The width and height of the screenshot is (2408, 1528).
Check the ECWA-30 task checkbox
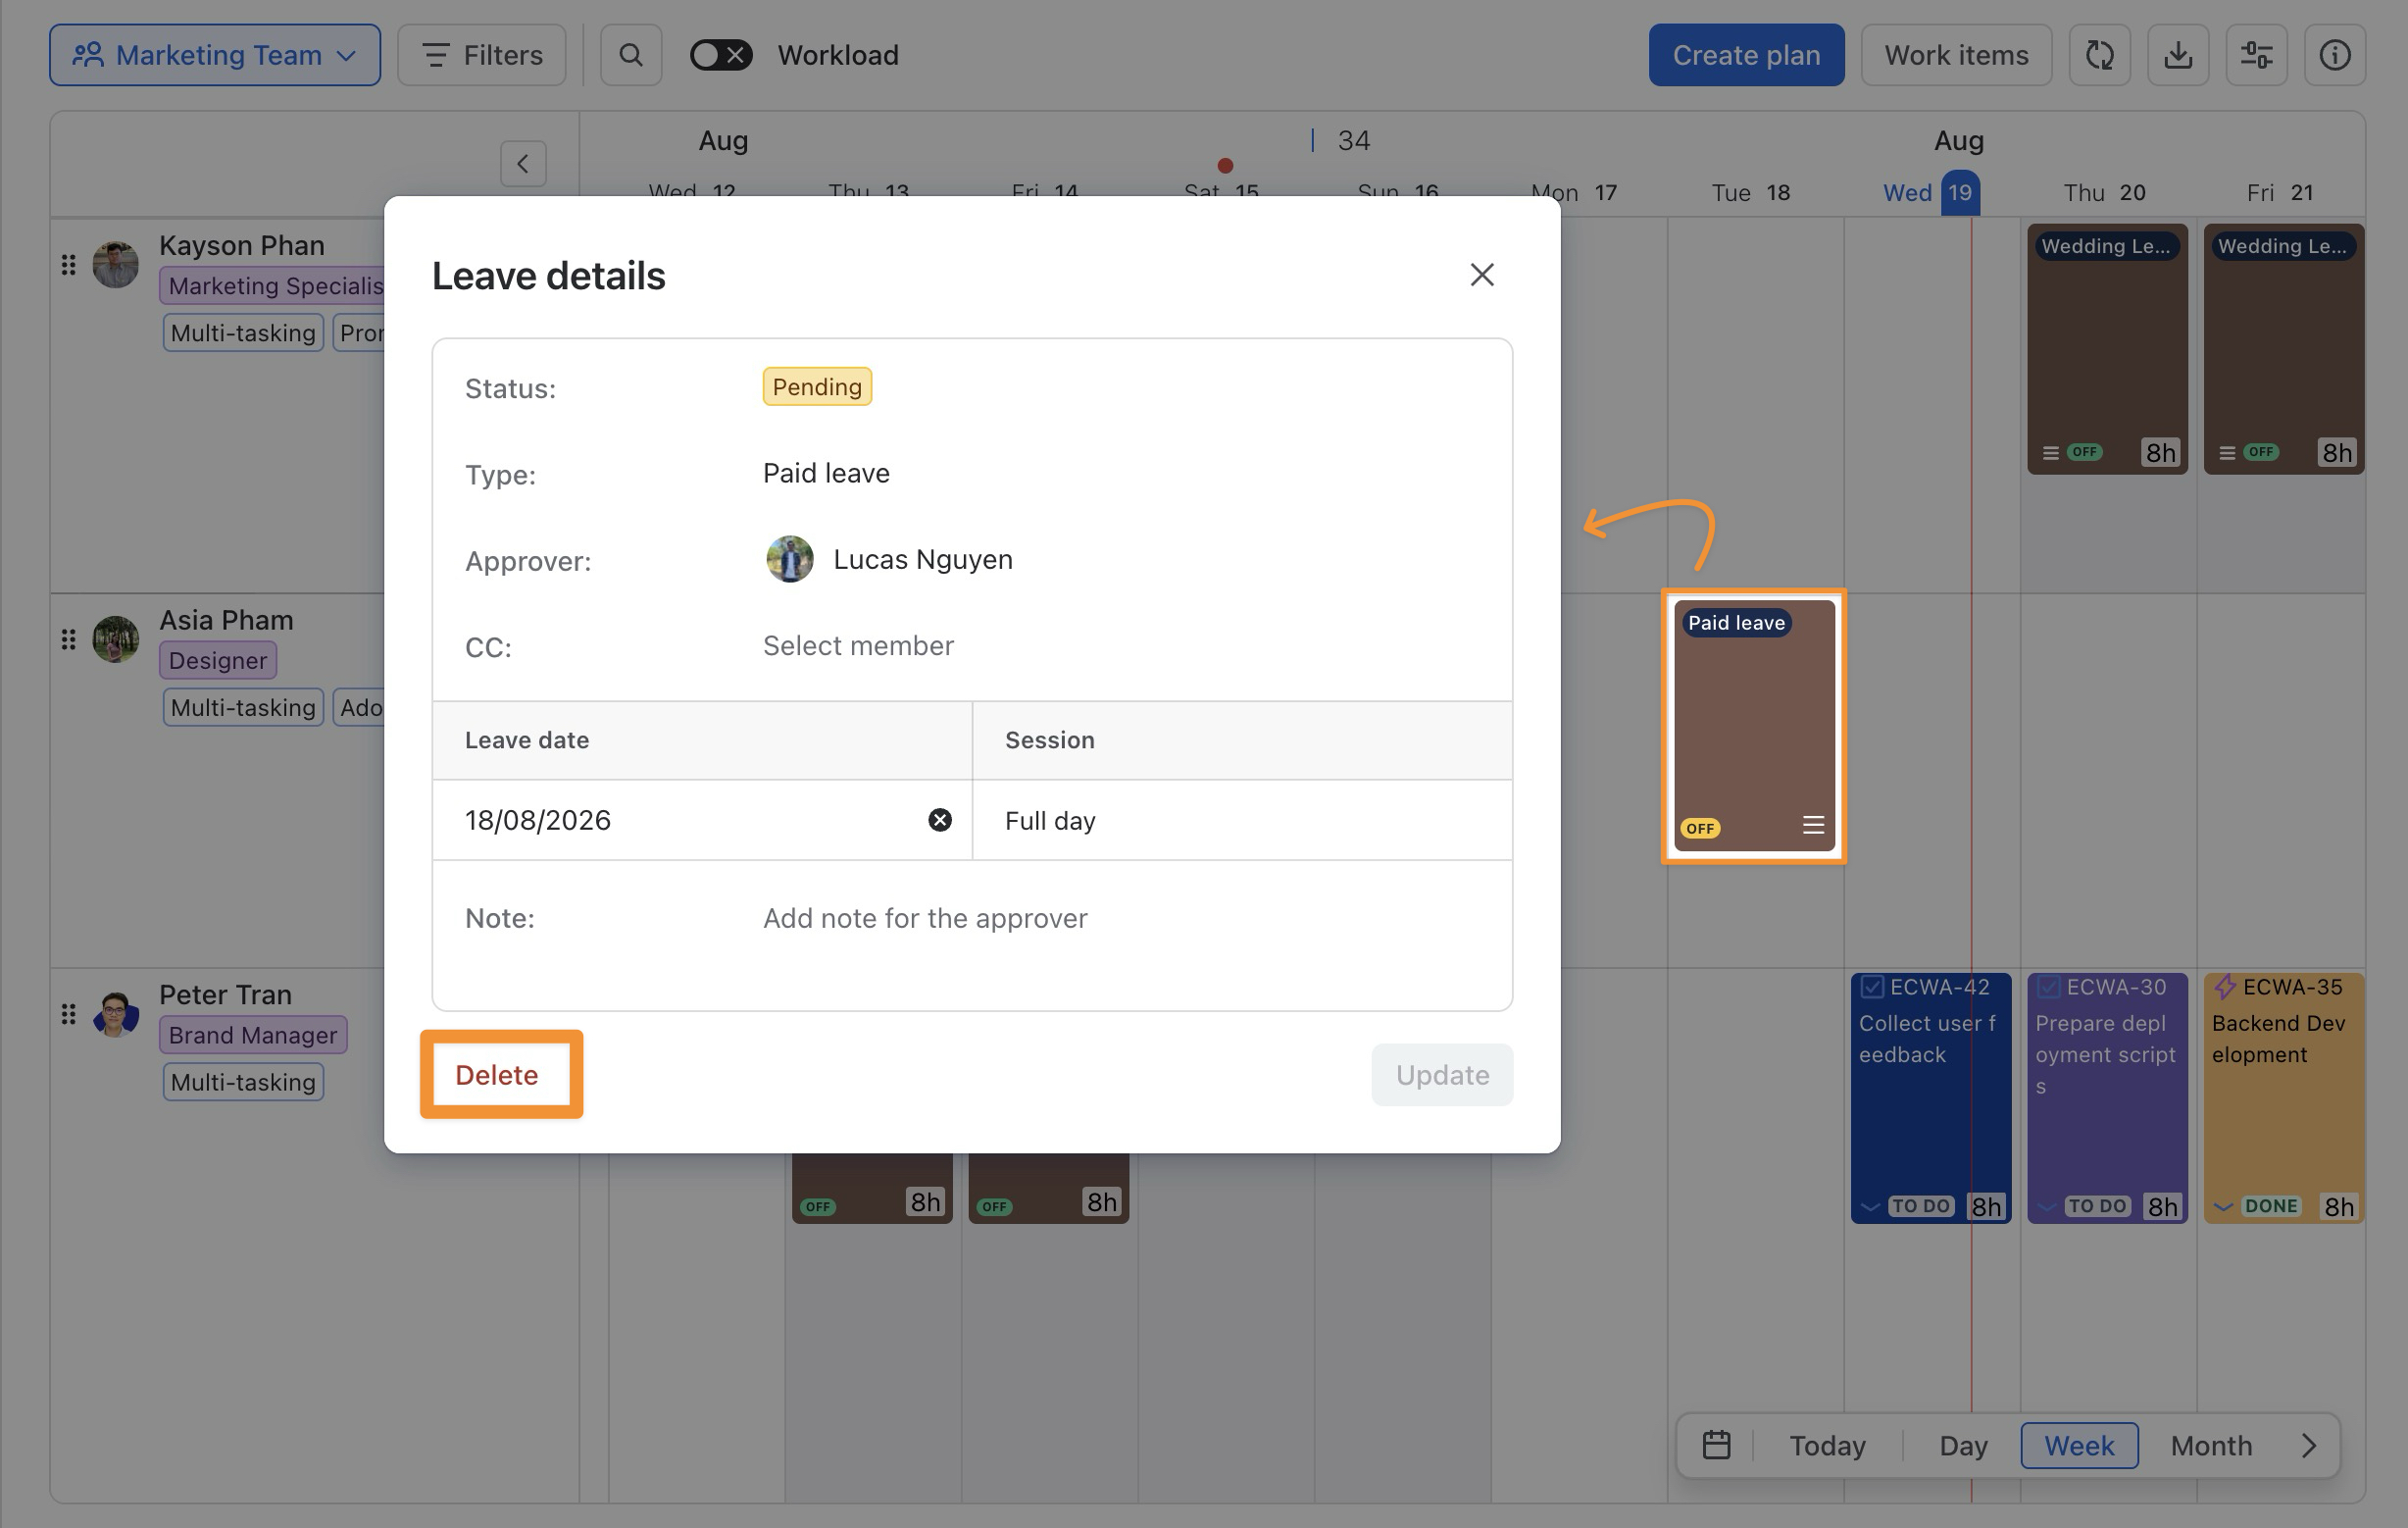(2047, 987)
